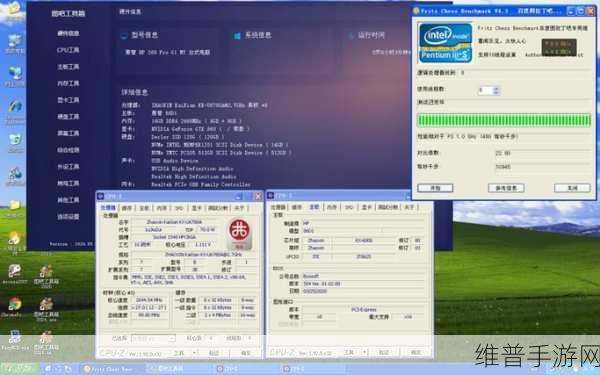The image size is (600, 375).
Task: Switch to 内存 tab in left CPU-Z window
Action: [x=161, y=208]
